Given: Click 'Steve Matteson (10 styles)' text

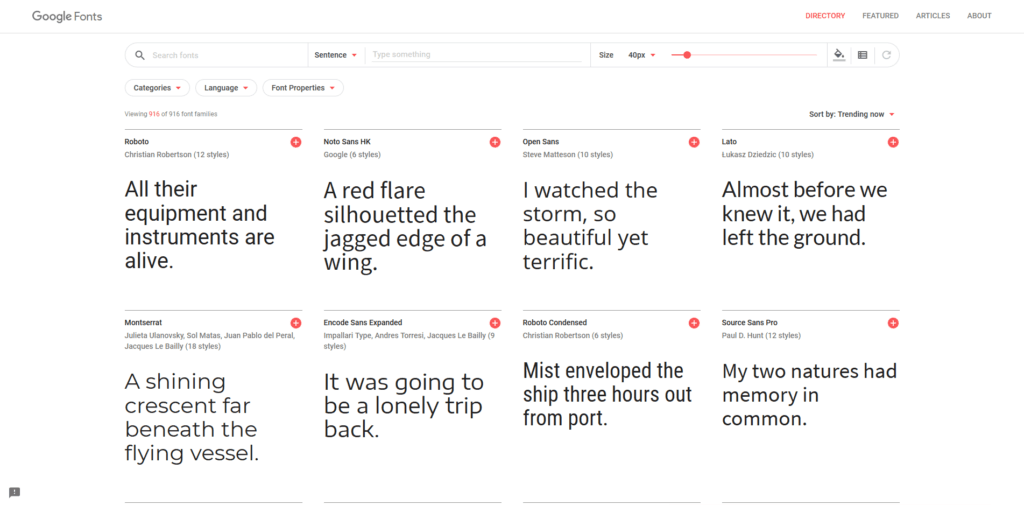Looking at the screenshot, I should pyautogui.click(x=568, y=155).
